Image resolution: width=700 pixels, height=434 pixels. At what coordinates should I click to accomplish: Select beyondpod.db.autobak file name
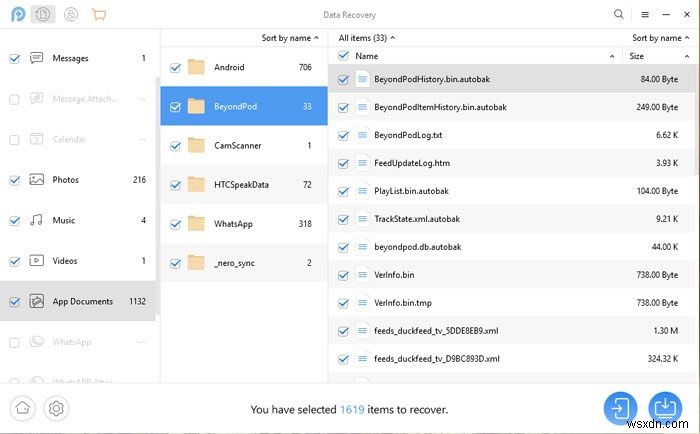coord(417,247)
